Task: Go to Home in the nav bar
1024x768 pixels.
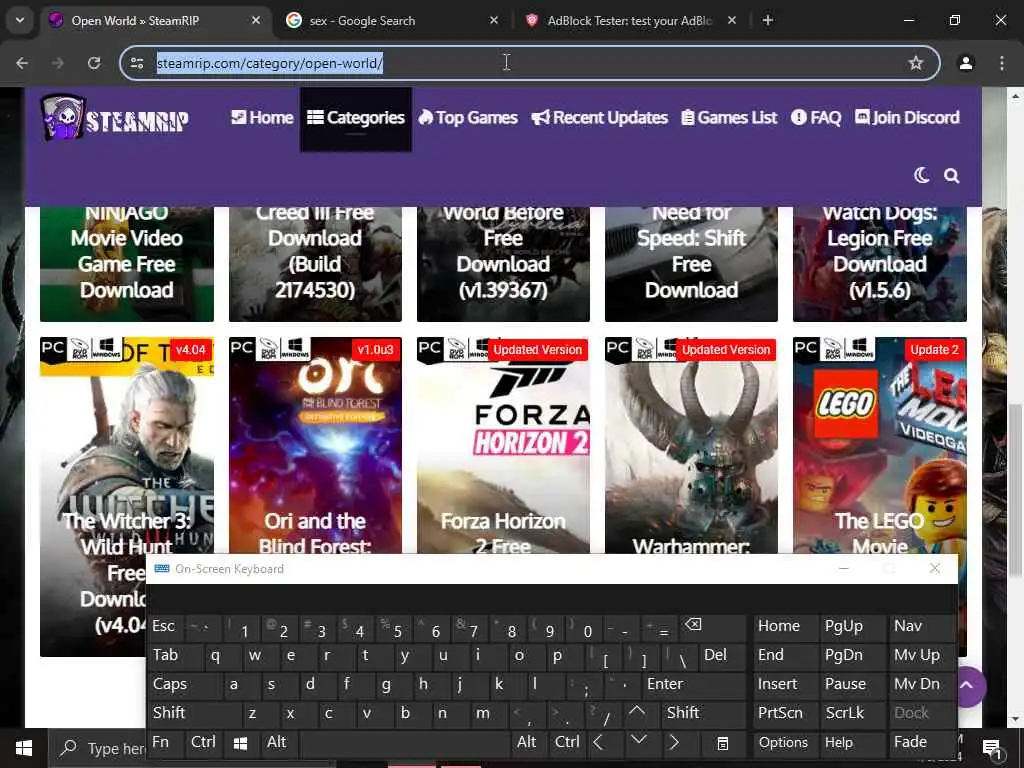Action: point(262,118)
